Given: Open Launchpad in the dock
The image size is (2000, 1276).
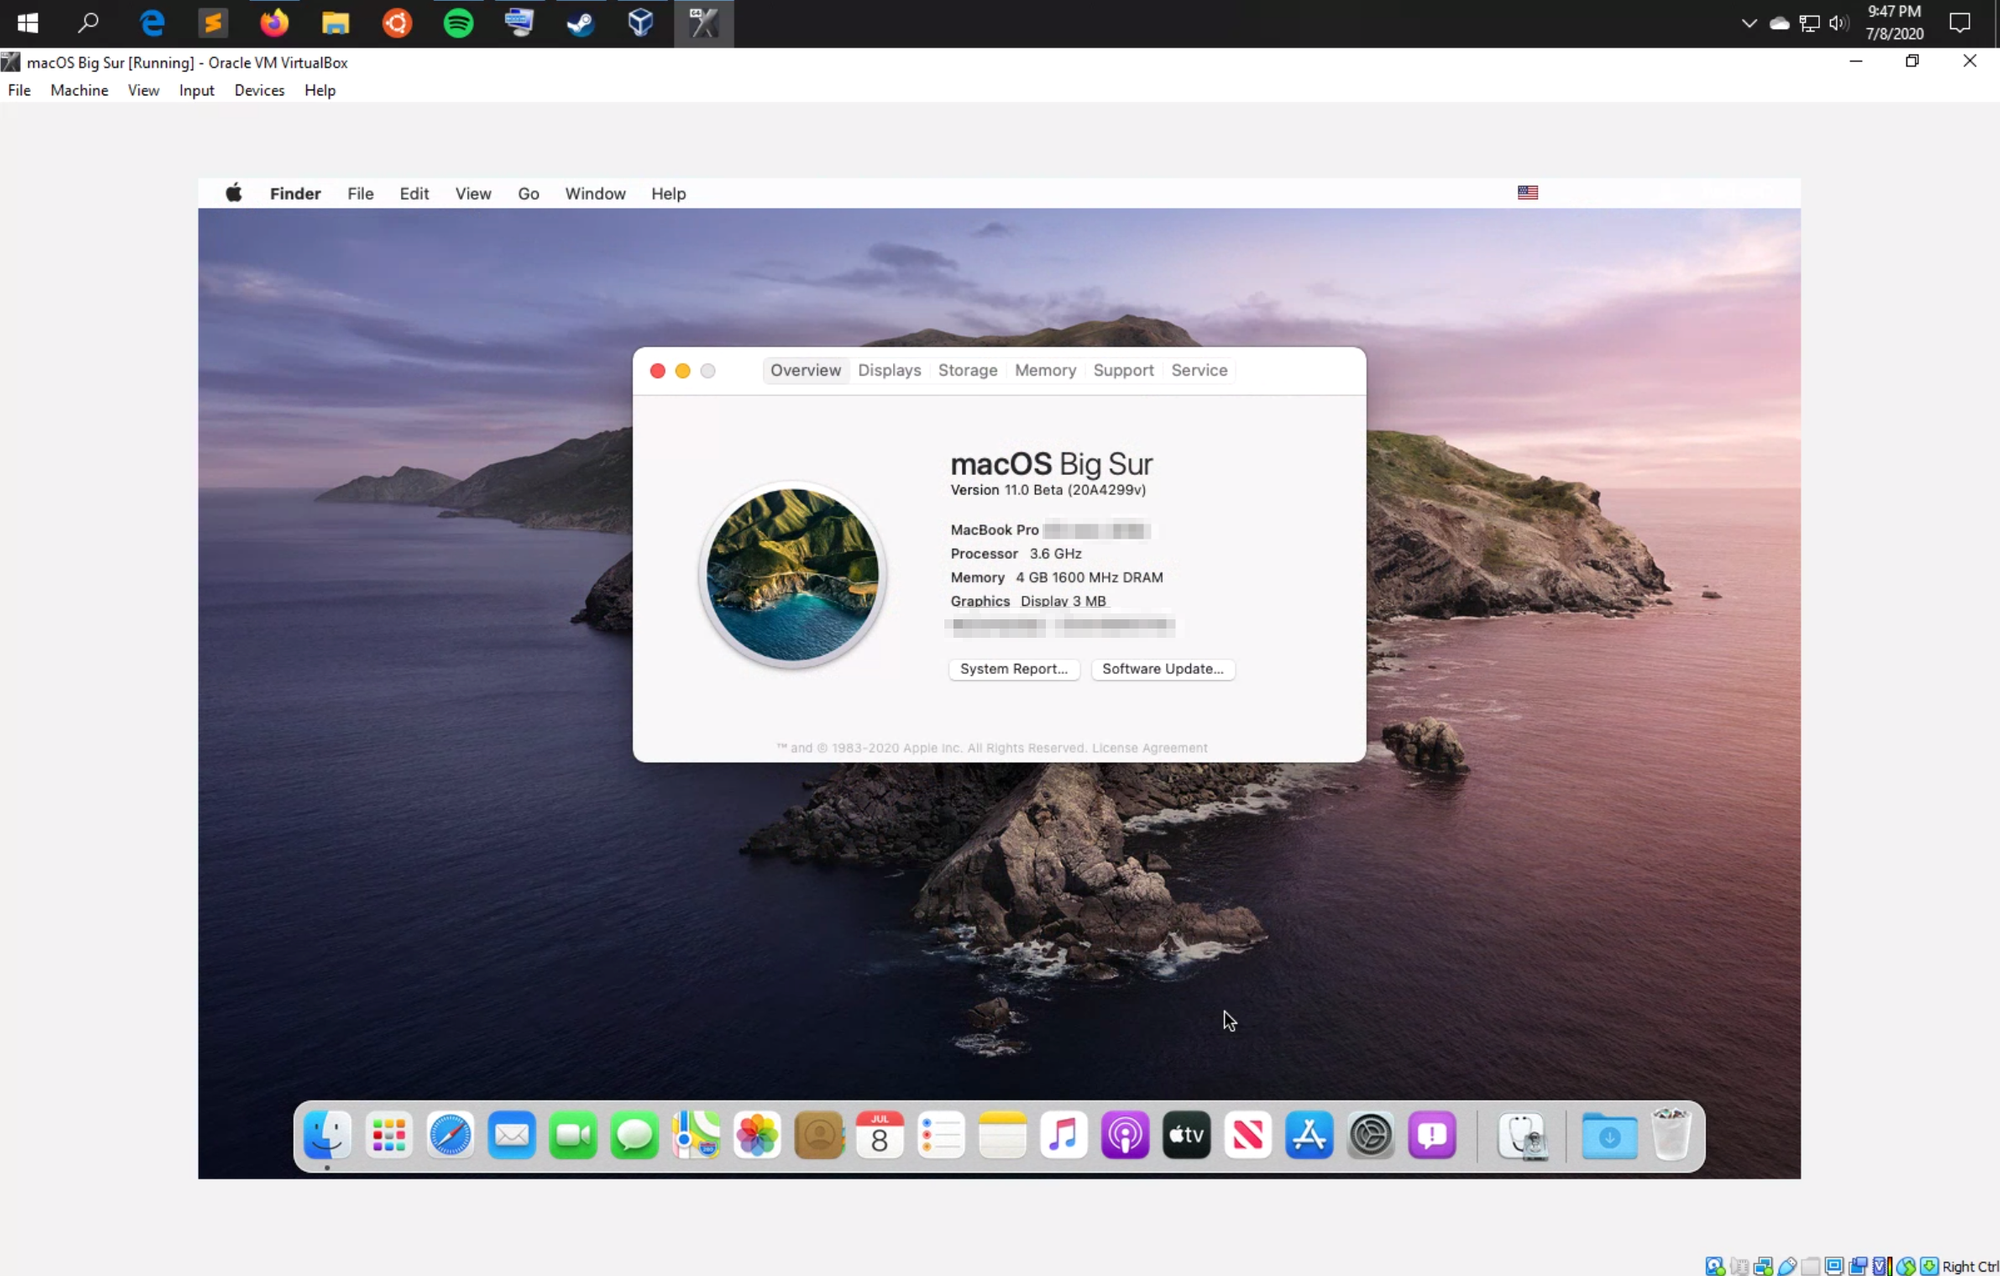Looking at the screenshot, I should click(389, 1135).
